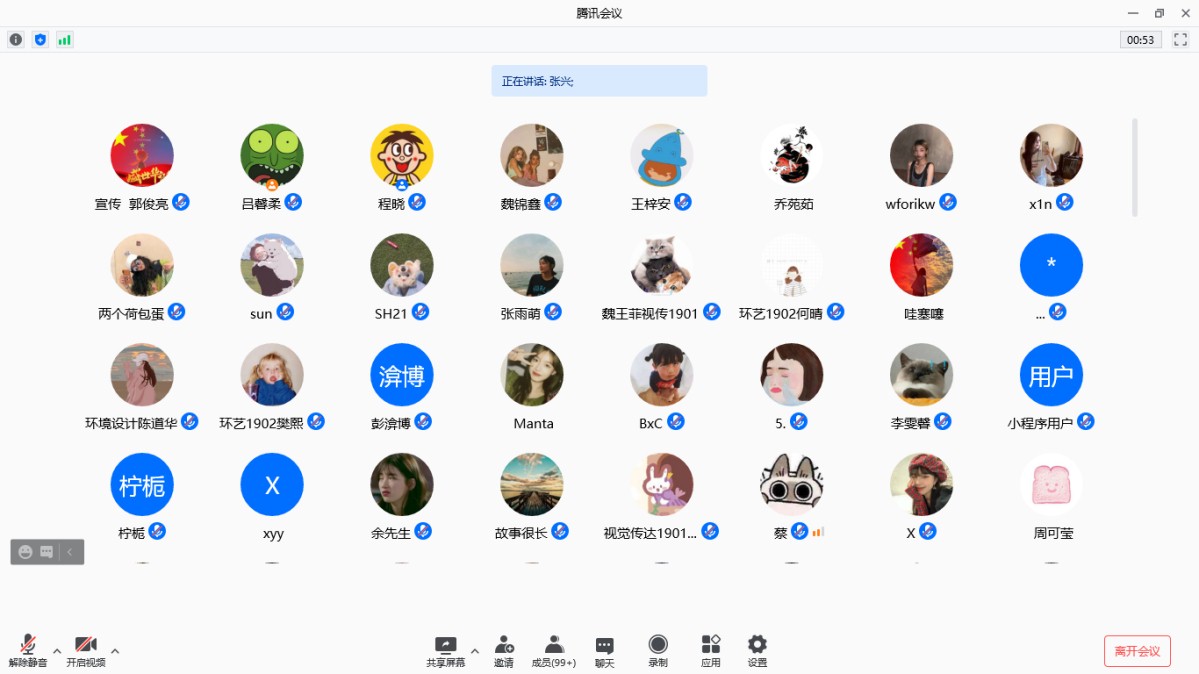Expand audio options arrow beside 解除静音
1199x674 pixels.
tap(57, 651)
